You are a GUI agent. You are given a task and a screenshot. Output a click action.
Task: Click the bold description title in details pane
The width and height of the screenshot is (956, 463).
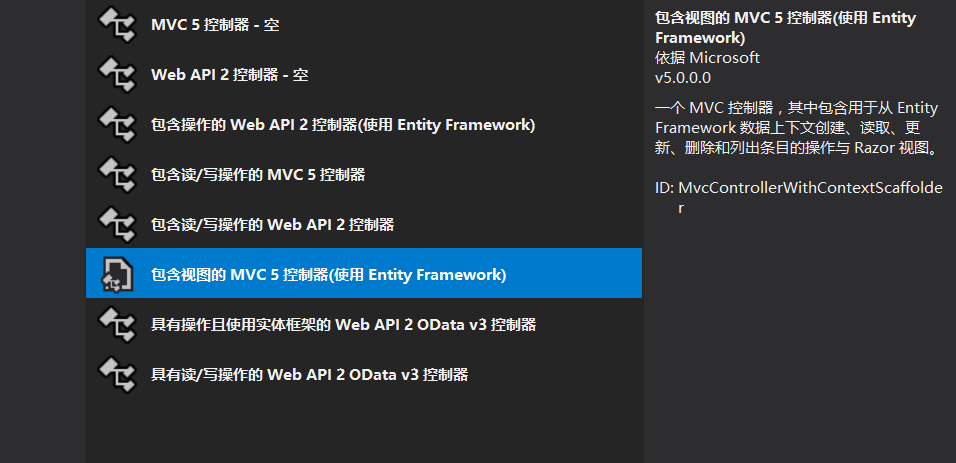coord(785,28)
